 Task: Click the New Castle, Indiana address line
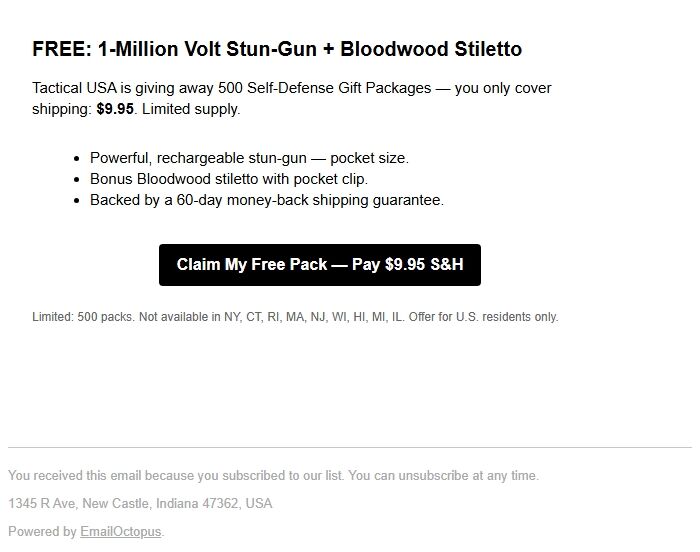[140, 504]
